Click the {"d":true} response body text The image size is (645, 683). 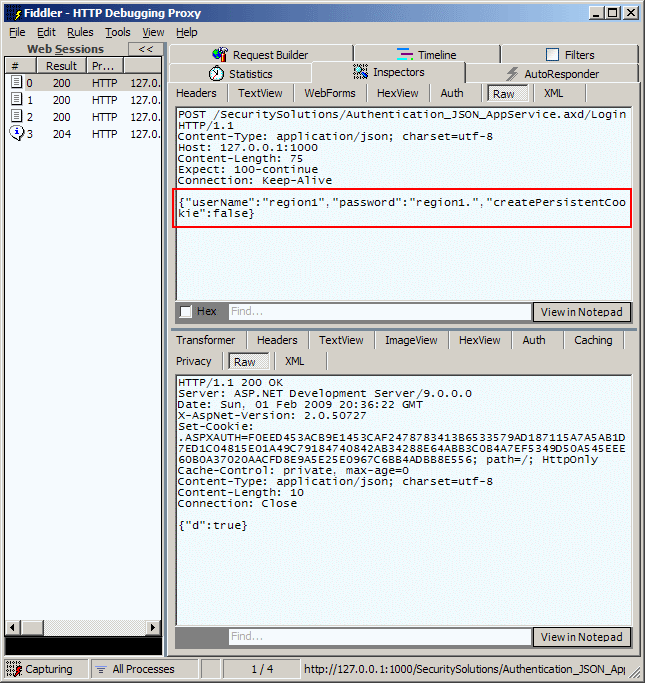(x=213, y=525)
